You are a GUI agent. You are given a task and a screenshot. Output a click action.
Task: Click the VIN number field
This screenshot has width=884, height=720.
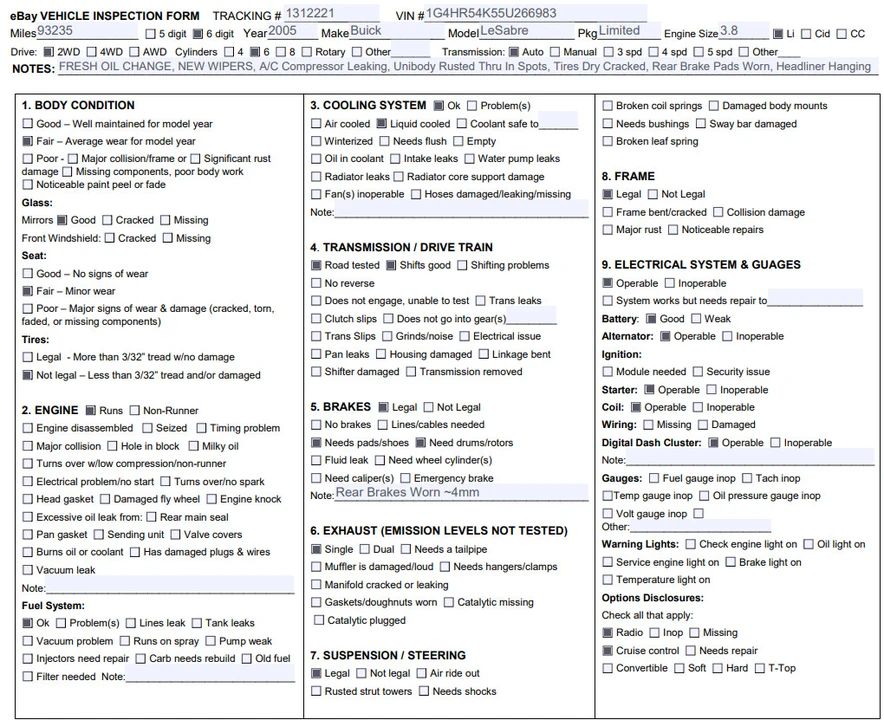[x=536, y=13]
